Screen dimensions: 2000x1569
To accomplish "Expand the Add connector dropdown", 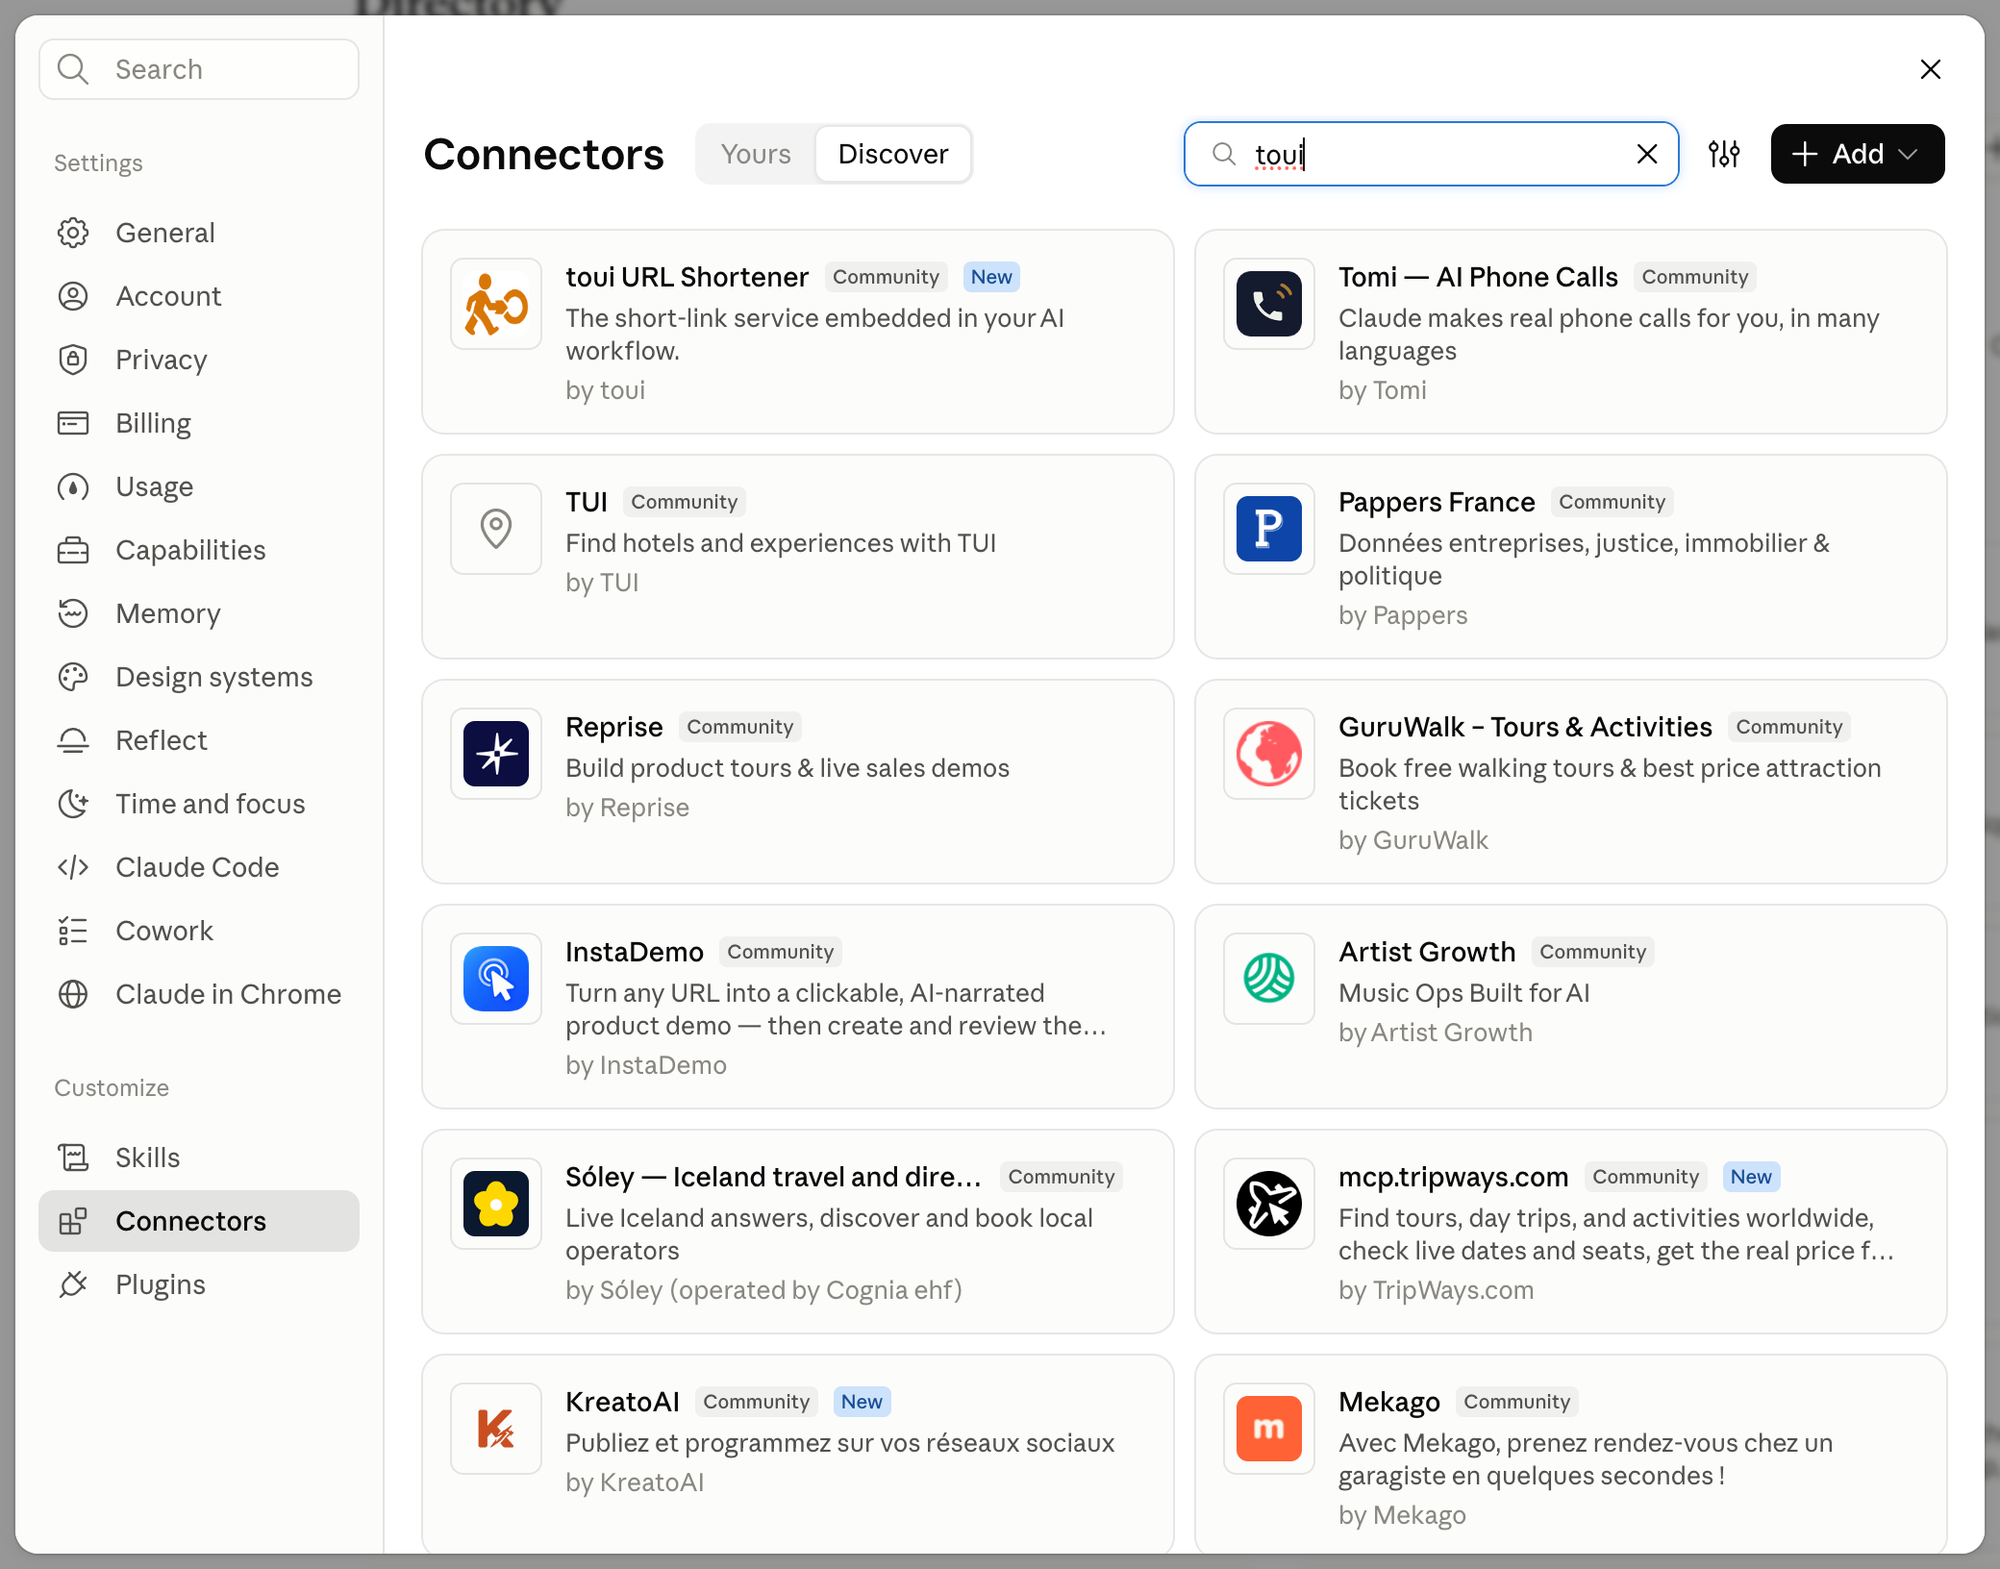I will [1857, 154].
